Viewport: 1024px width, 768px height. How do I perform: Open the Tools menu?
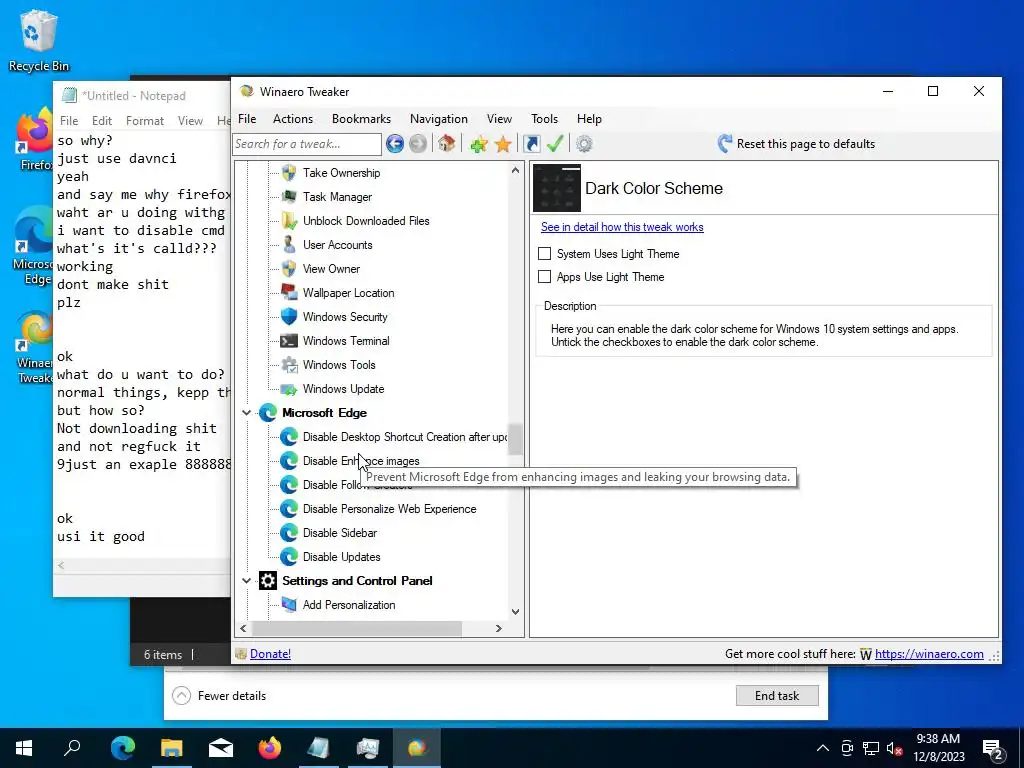[x=544, y=119]
